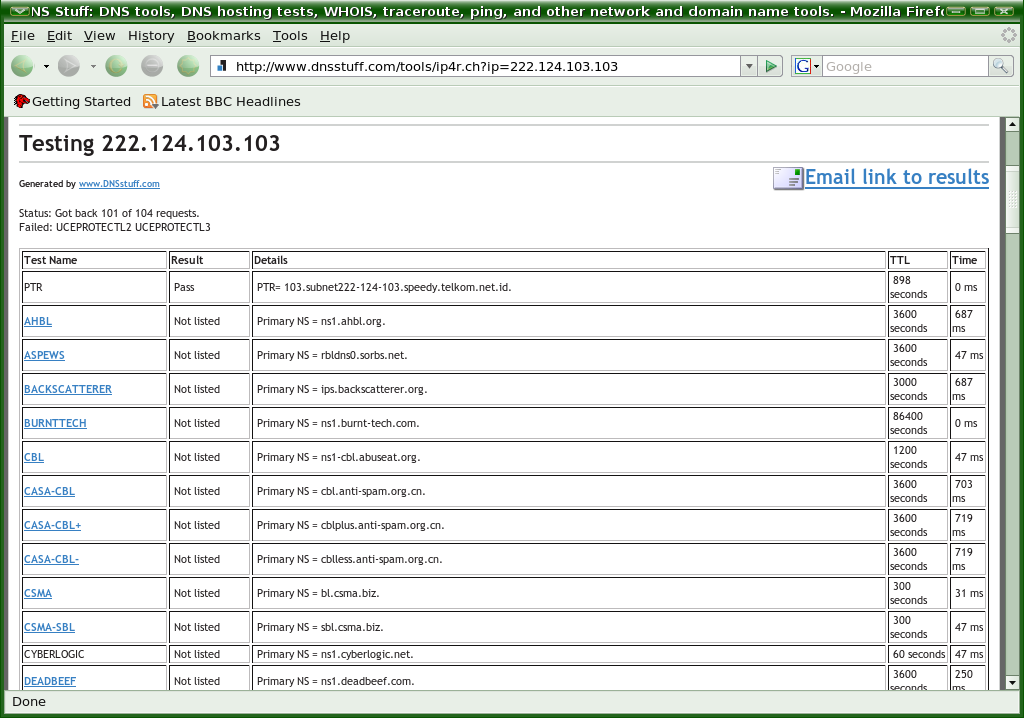1024x718 pixels.
Task: Open the Help menu
Action: [335, 35]
